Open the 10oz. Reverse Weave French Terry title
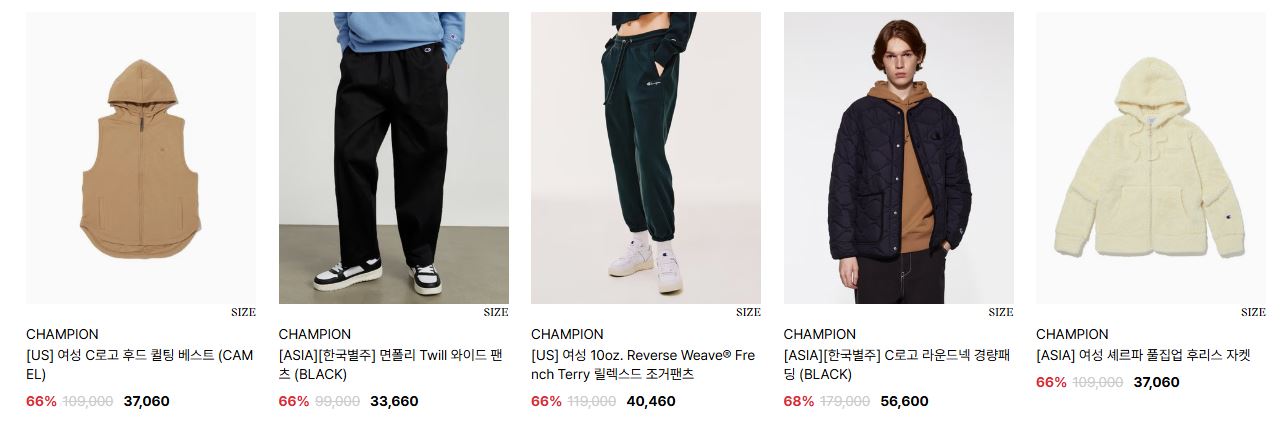 tap(644, 365)
